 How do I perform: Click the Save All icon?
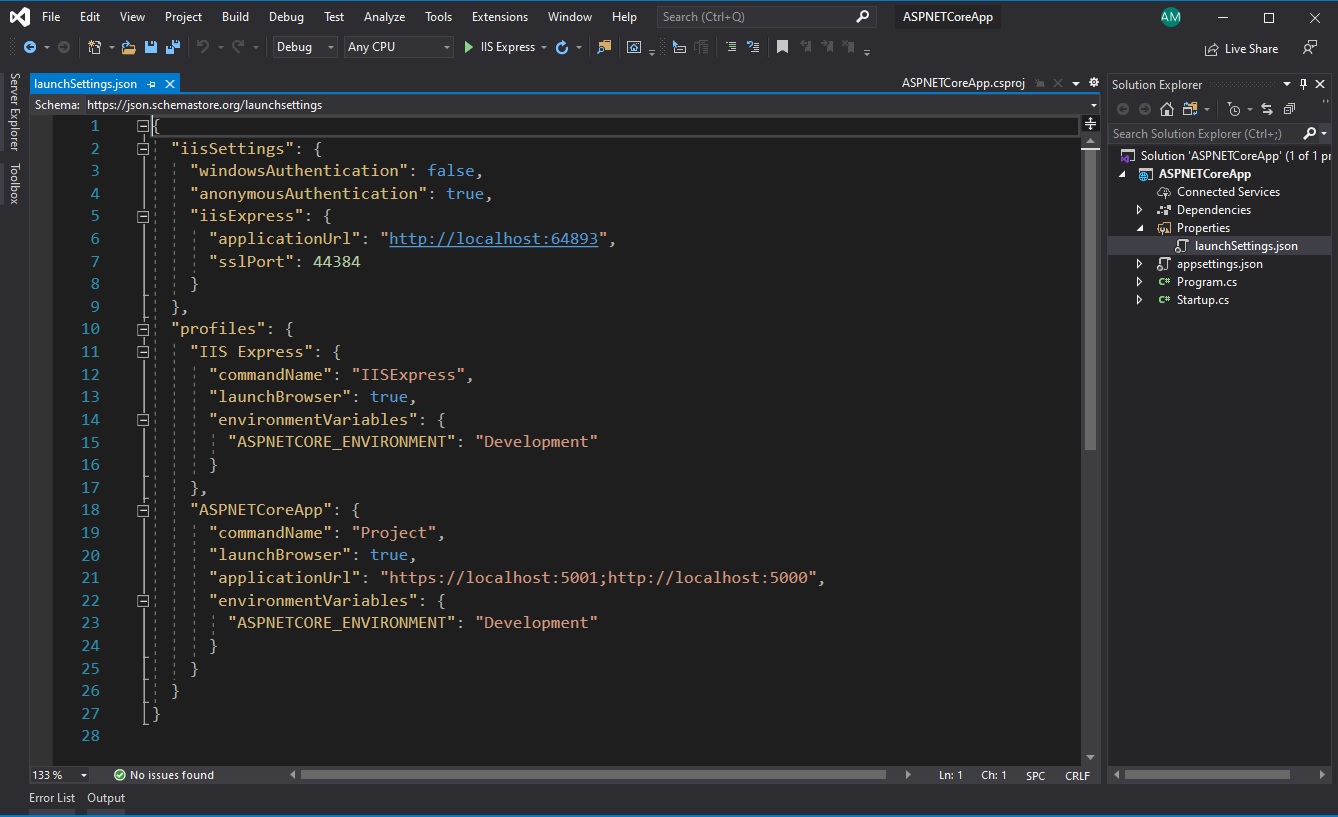172,47
